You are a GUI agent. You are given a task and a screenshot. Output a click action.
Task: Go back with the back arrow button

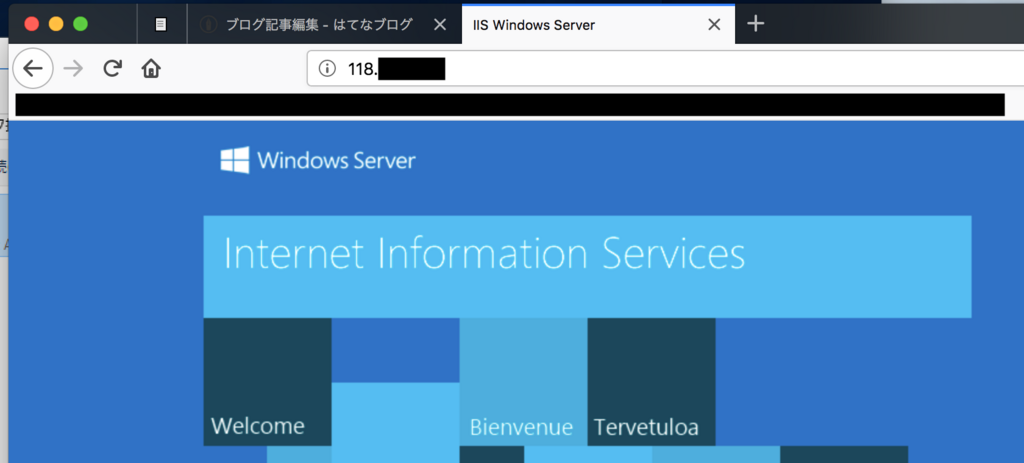point(33,68)
